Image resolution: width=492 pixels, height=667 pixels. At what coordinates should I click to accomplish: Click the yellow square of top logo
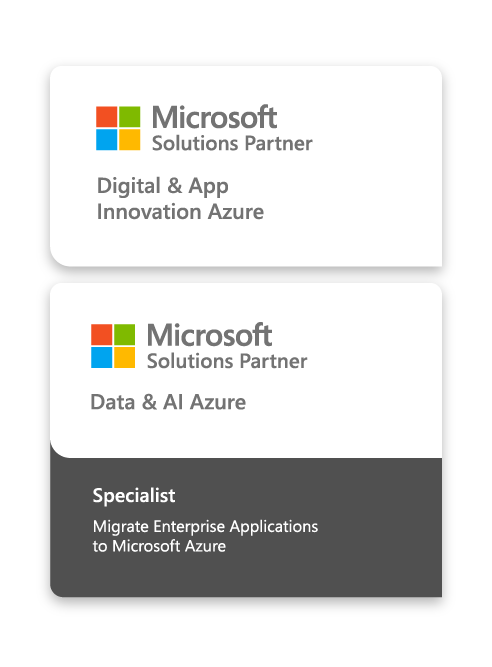[129, 140]
